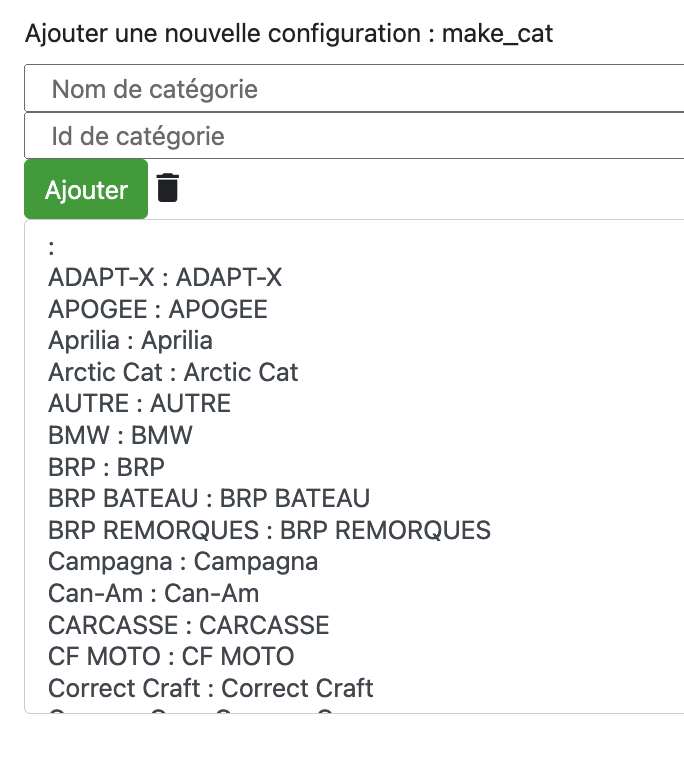
Task: Select the Aprilia list entry
Action: coord(130,340)
